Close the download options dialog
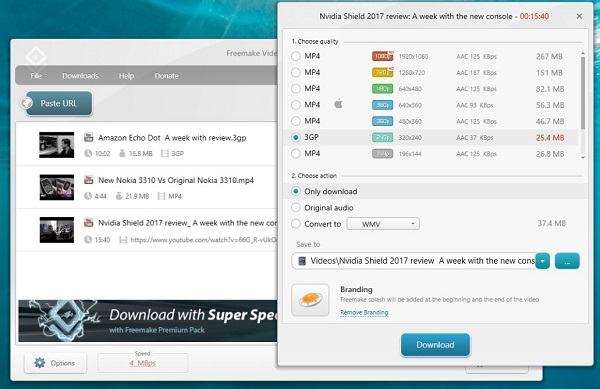Screen dimensions: 600x389 (579, 16)
